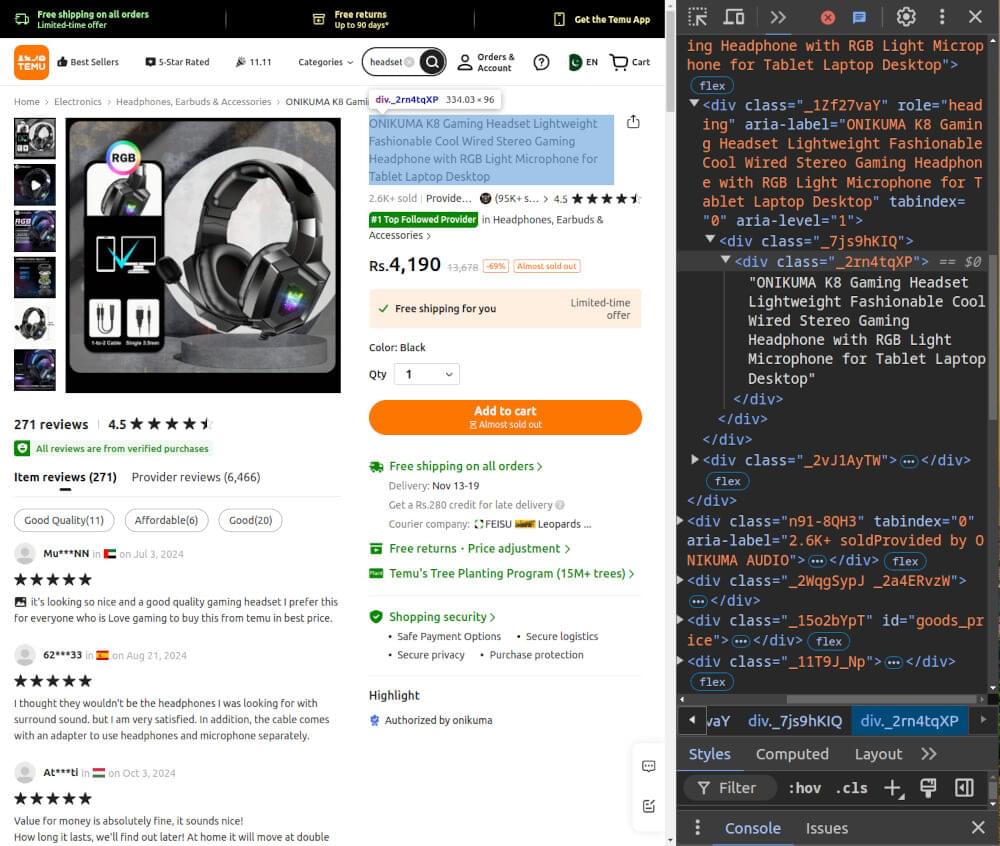Viewport: 1000px width, 846px height.
Task: Switch to the Computed tab in DevTools
Action: pyautogui.click(x=792, y=754)
